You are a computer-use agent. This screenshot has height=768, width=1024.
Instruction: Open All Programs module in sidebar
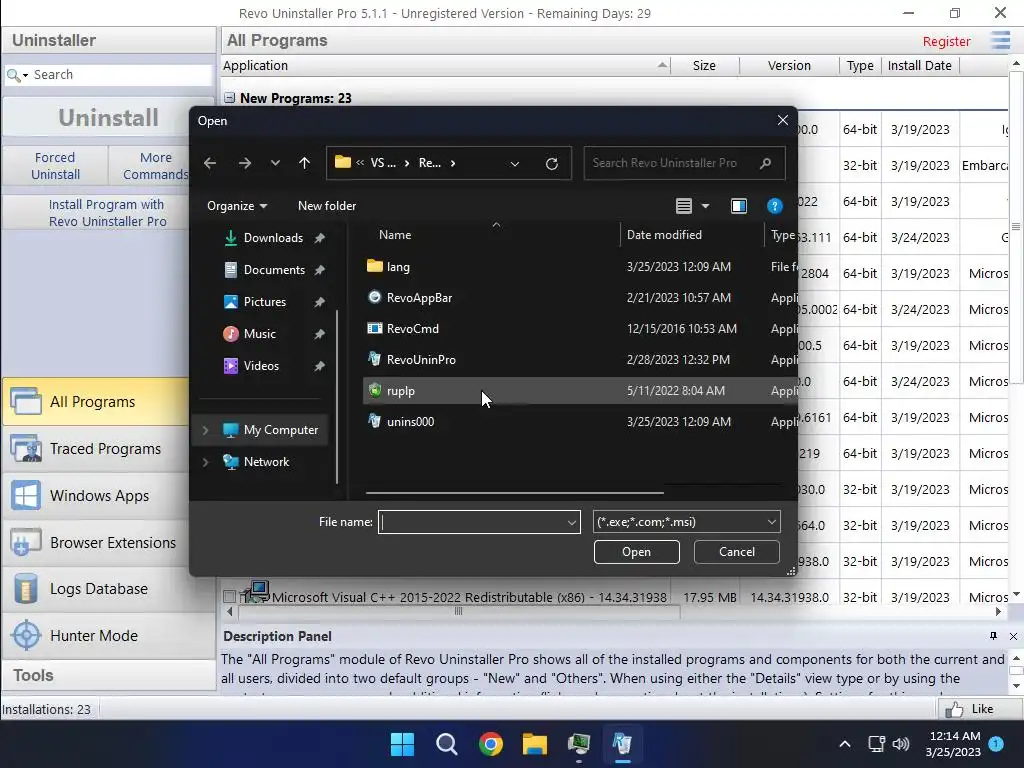95,402
